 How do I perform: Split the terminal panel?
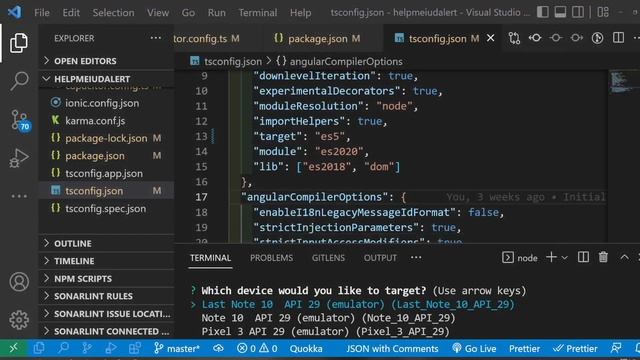pos(583,257)
